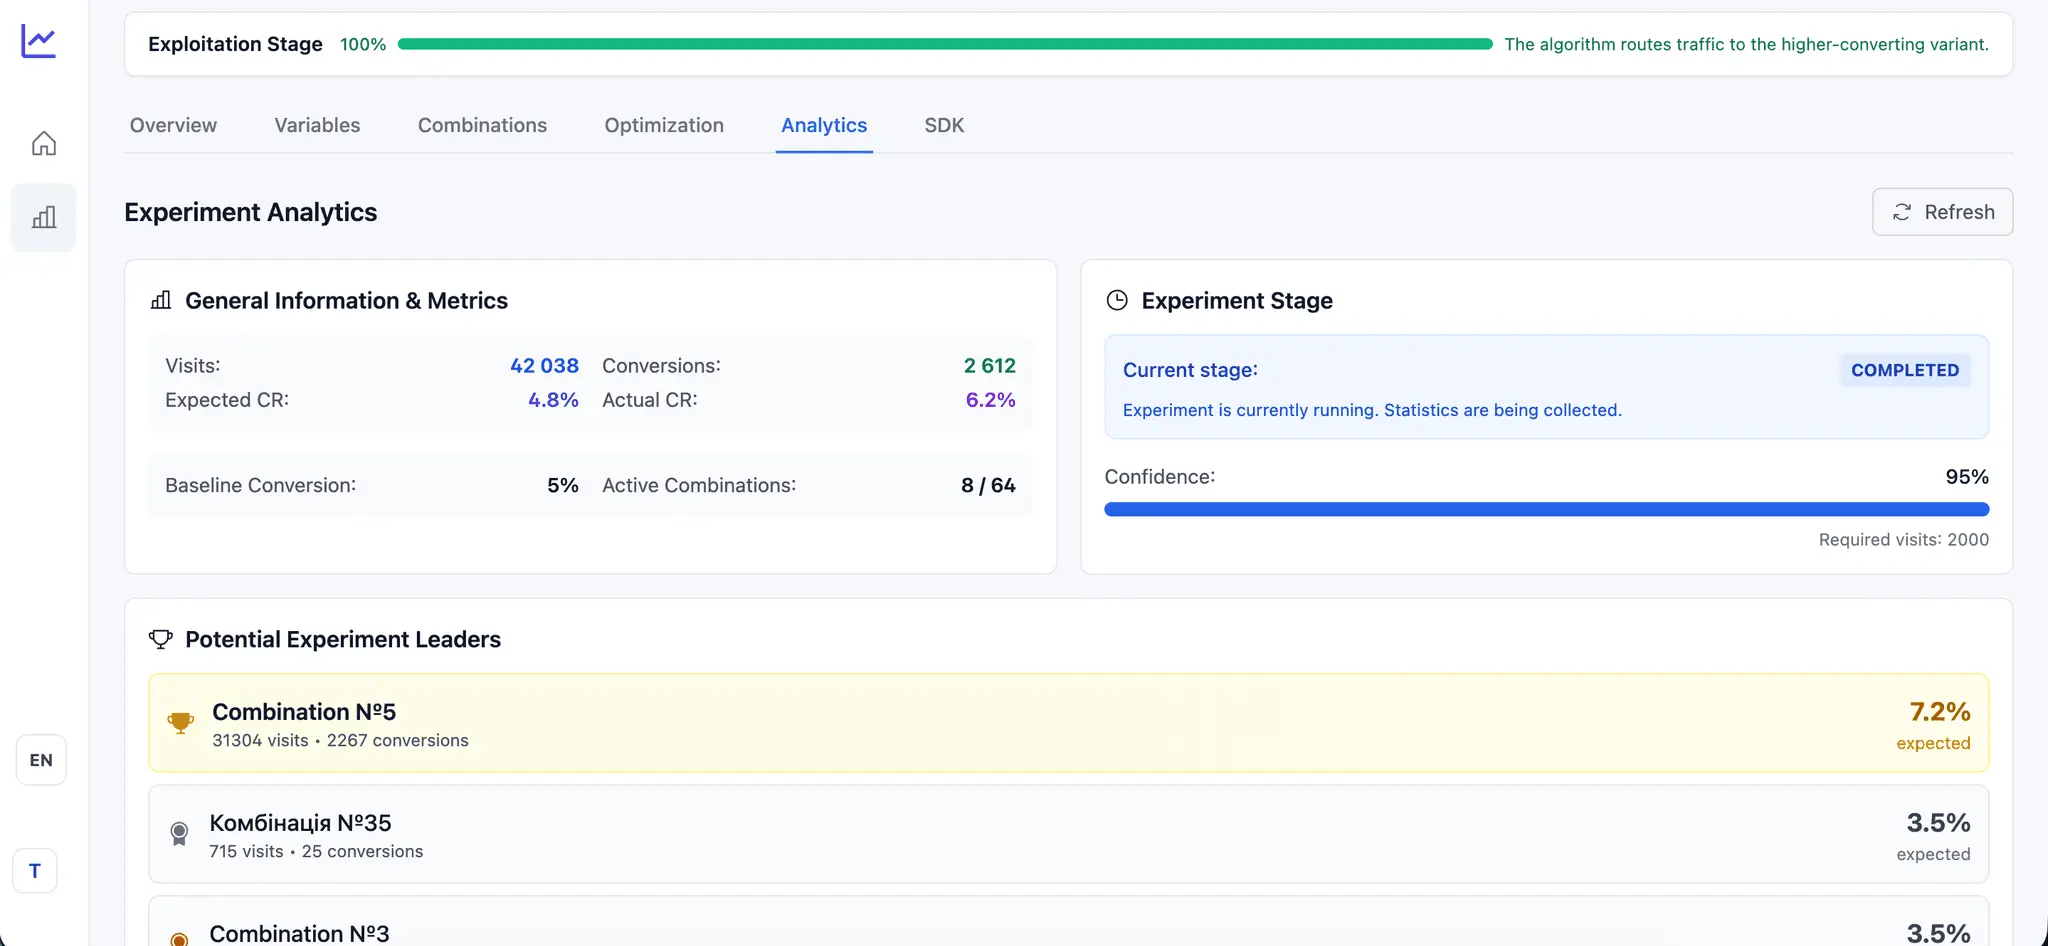Click the General Information bar chart icon
This screenshot has height=946, width=2048.
[x=161, y=300]
